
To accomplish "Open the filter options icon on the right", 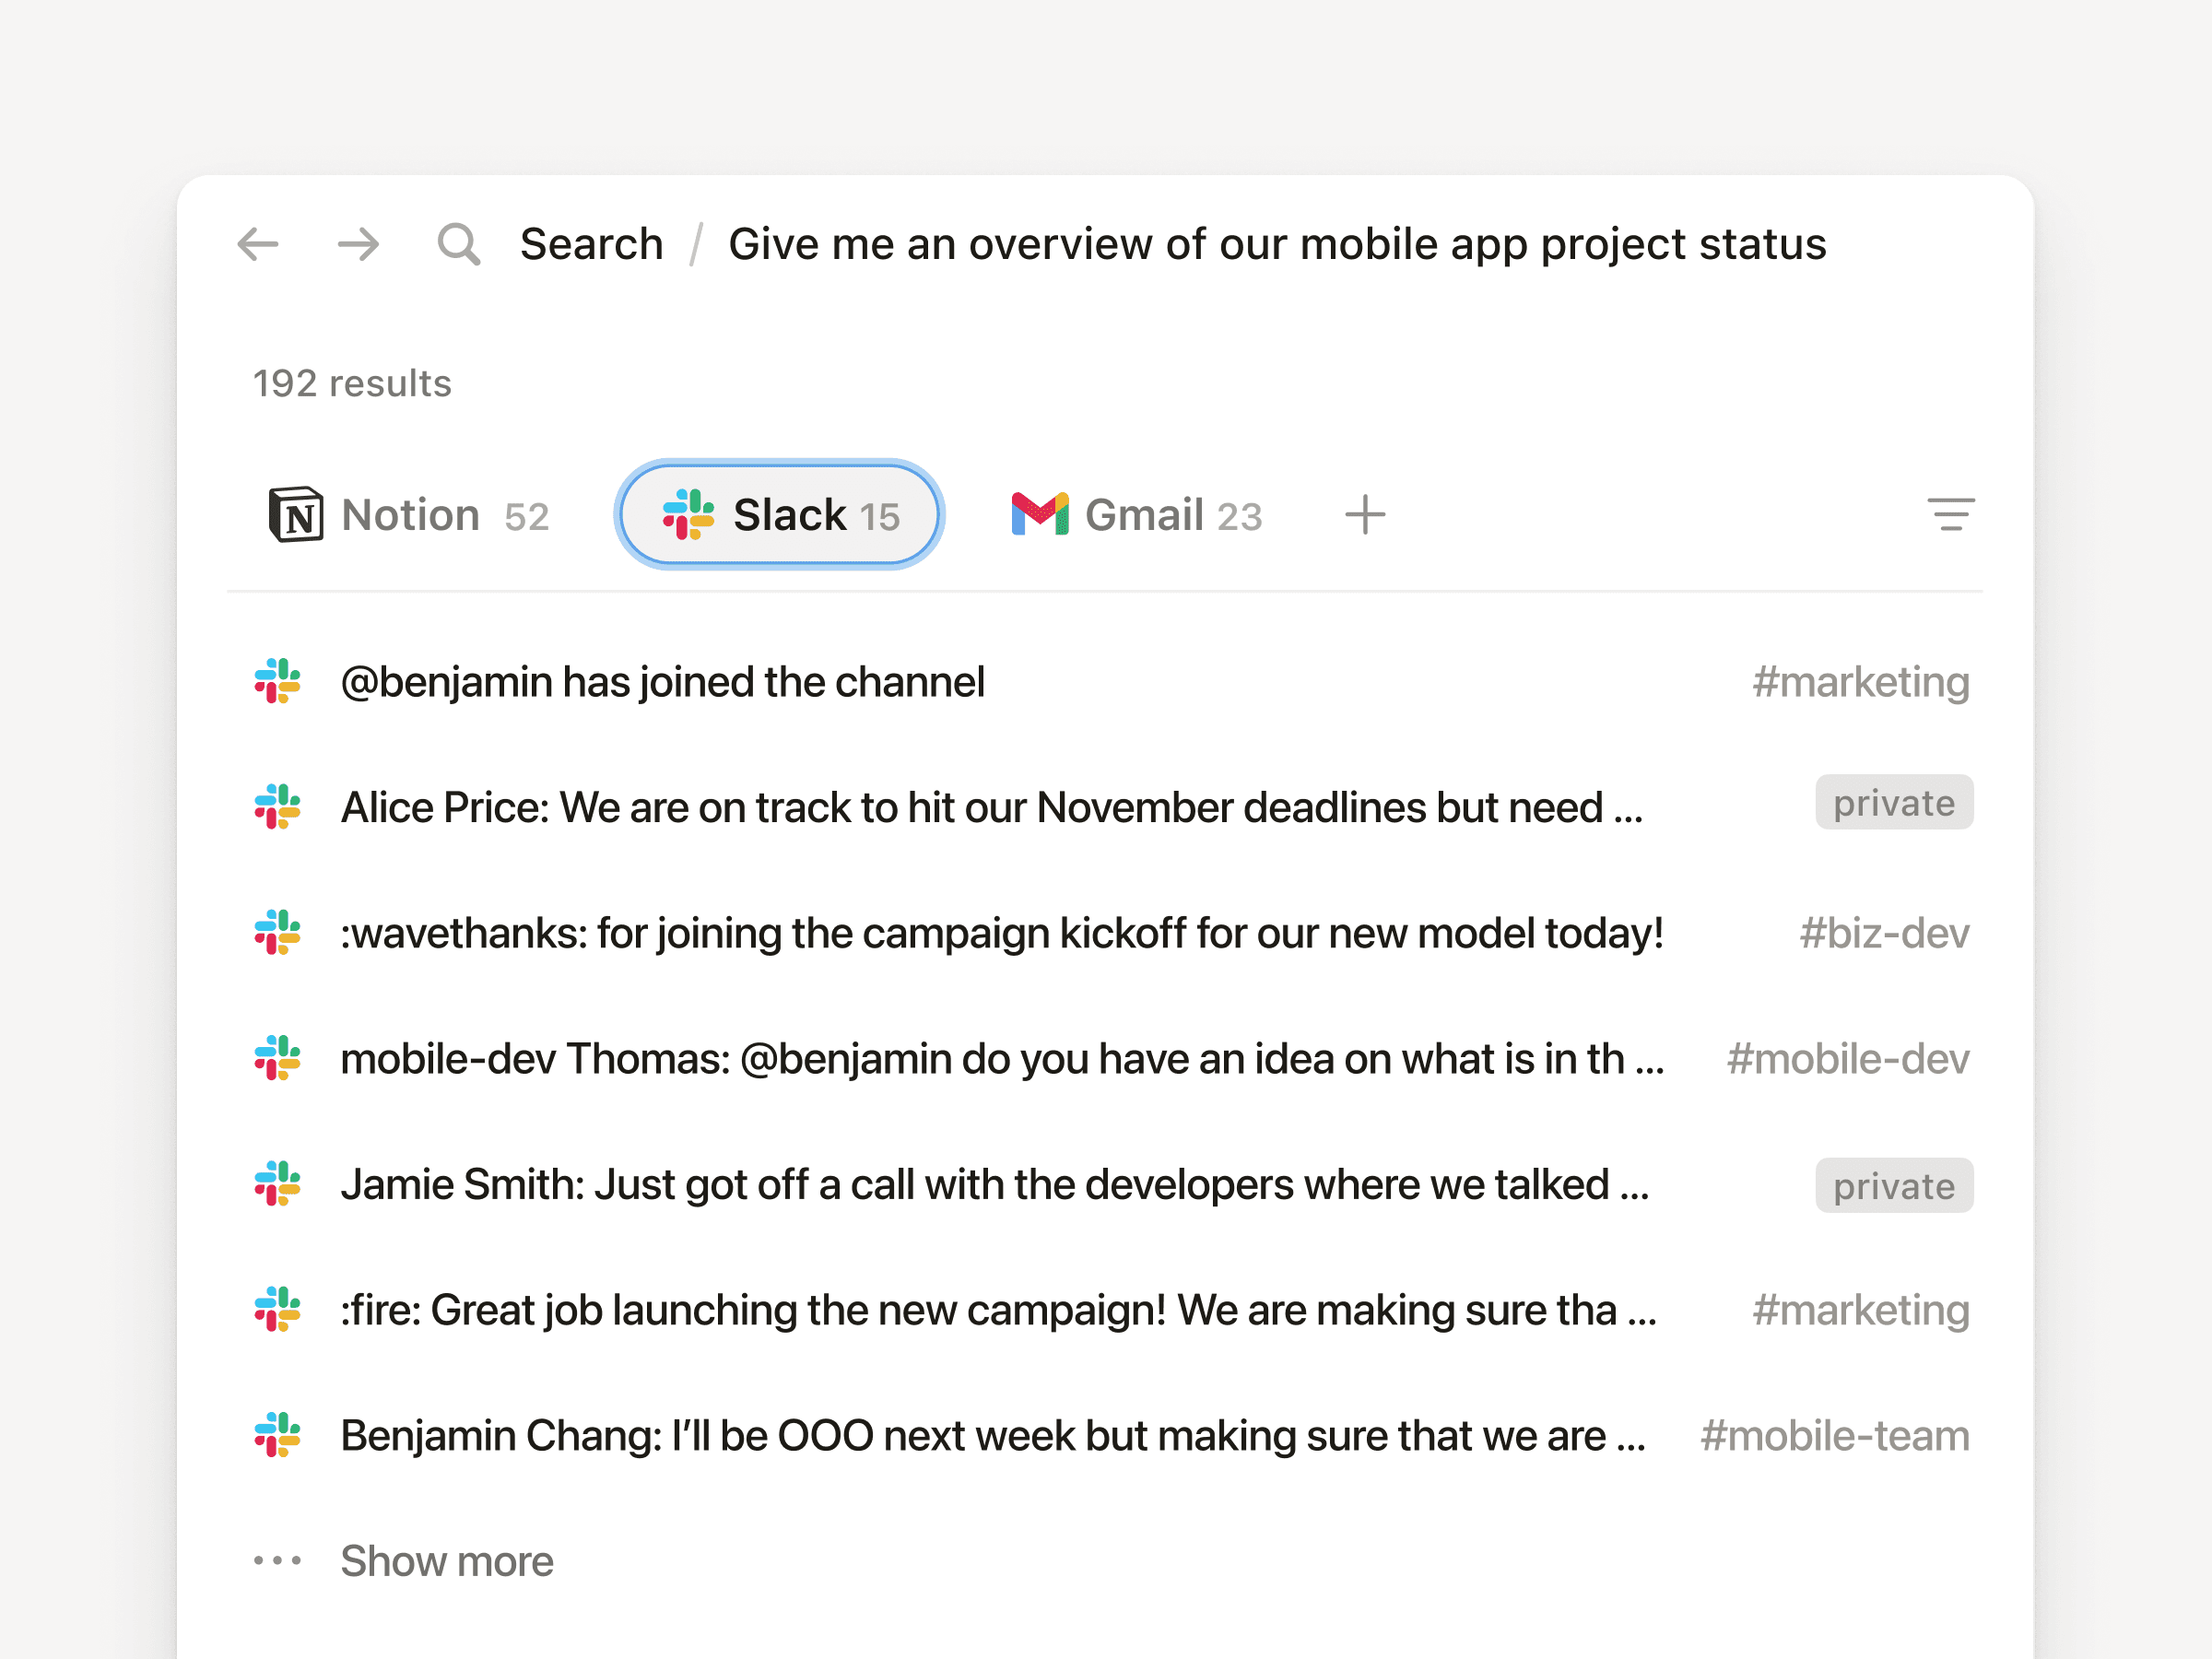I will click(1952, 515).
